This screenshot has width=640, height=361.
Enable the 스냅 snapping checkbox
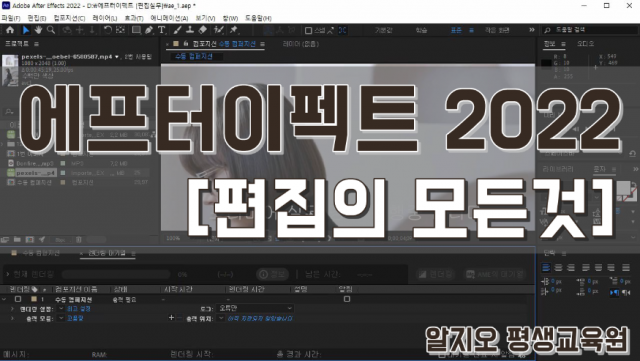[309, 30]
